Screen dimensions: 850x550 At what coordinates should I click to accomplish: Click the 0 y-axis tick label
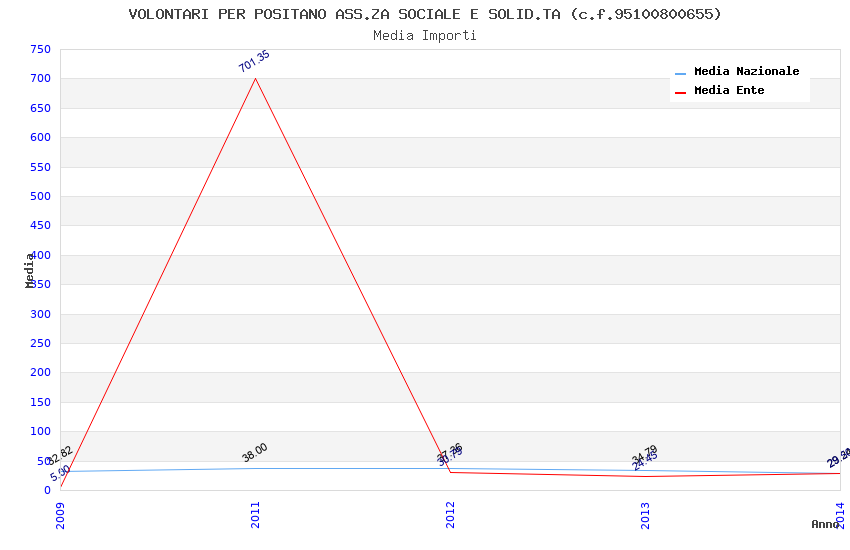48,490
